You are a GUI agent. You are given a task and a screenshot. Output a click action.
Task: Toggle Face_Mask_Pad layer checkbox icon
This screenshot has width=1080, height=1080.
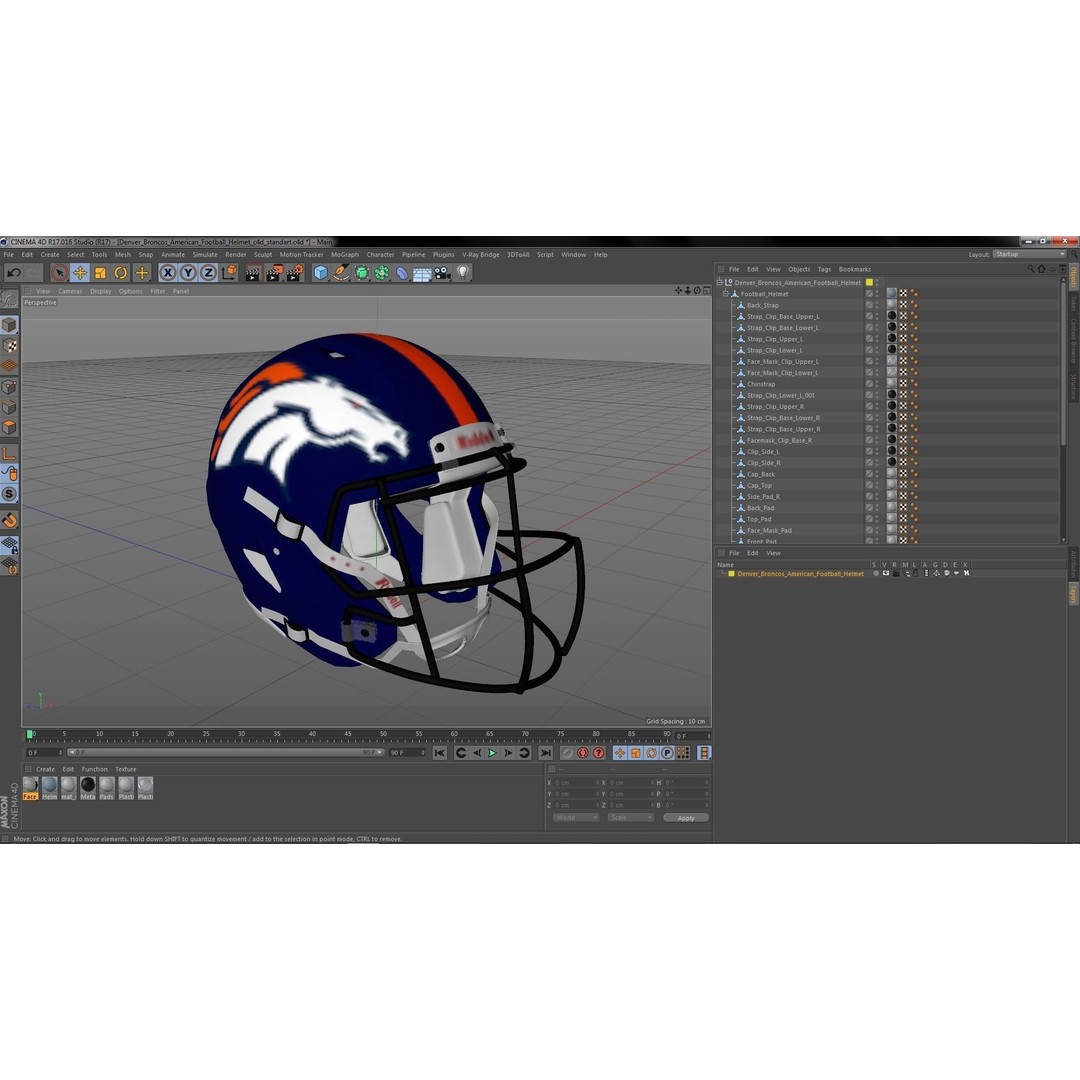coord(869,530)
